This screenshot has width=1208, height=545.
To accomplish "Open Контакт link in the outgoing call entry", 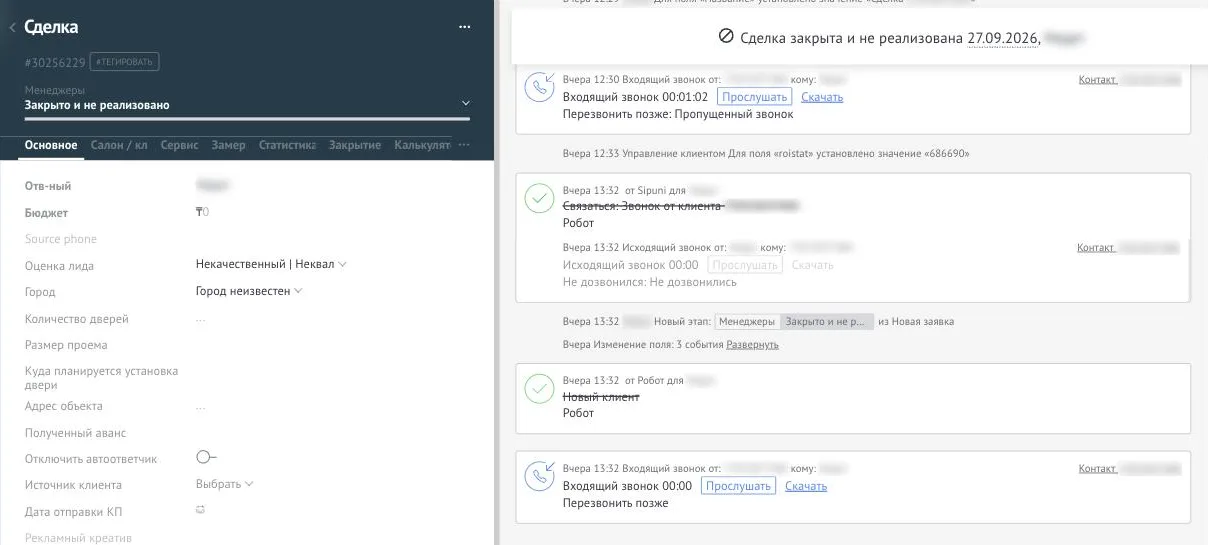I will 1096,247.
